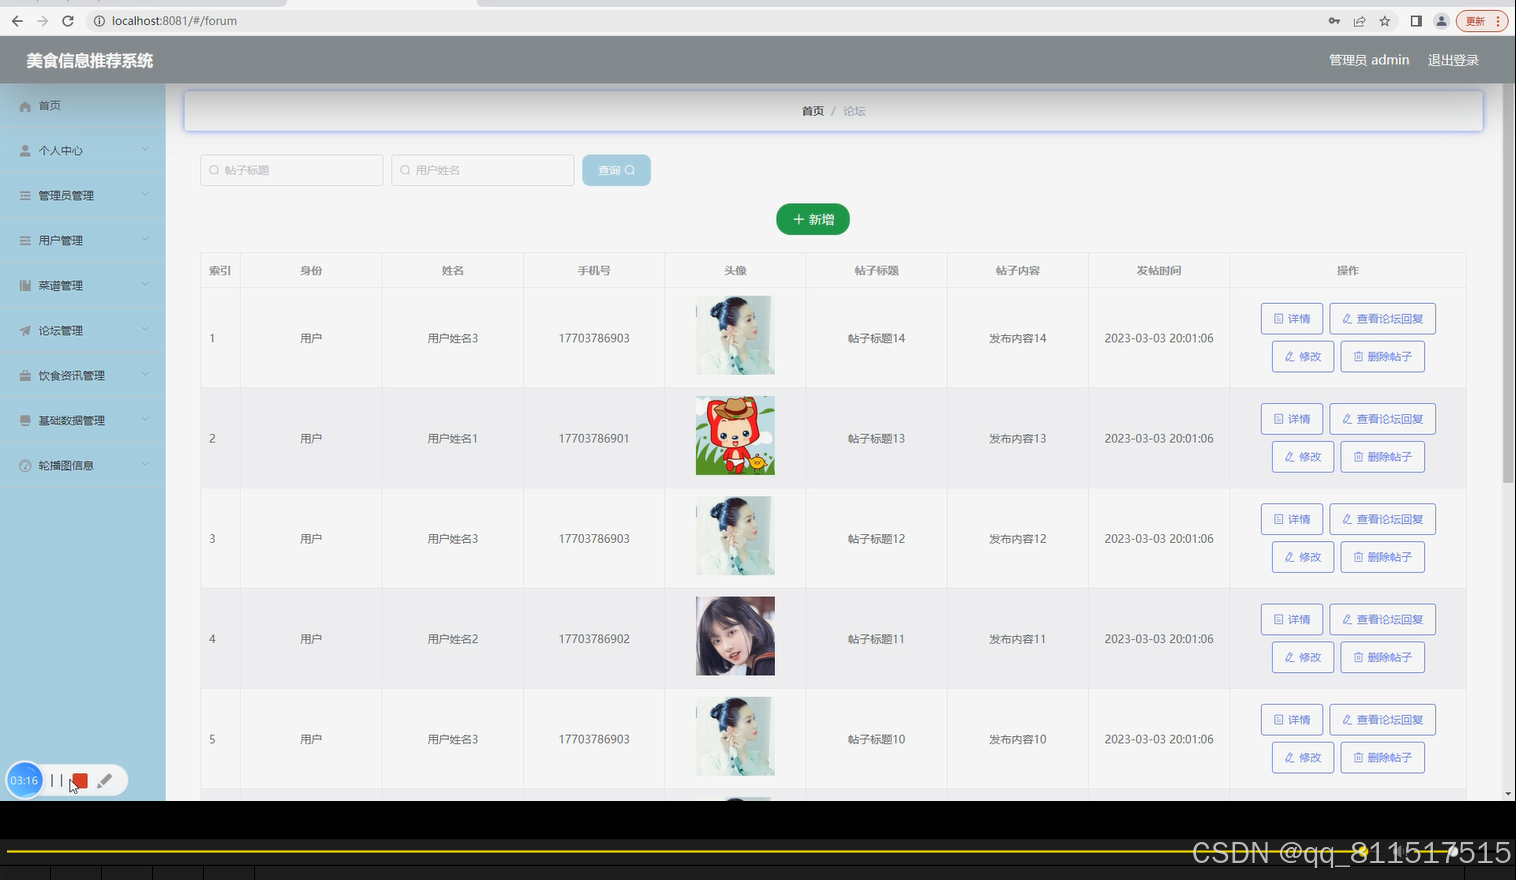Click the search icon in 用户姓名 field
The width and height of the screenshot is (1516, 880).
coord(405,171)
